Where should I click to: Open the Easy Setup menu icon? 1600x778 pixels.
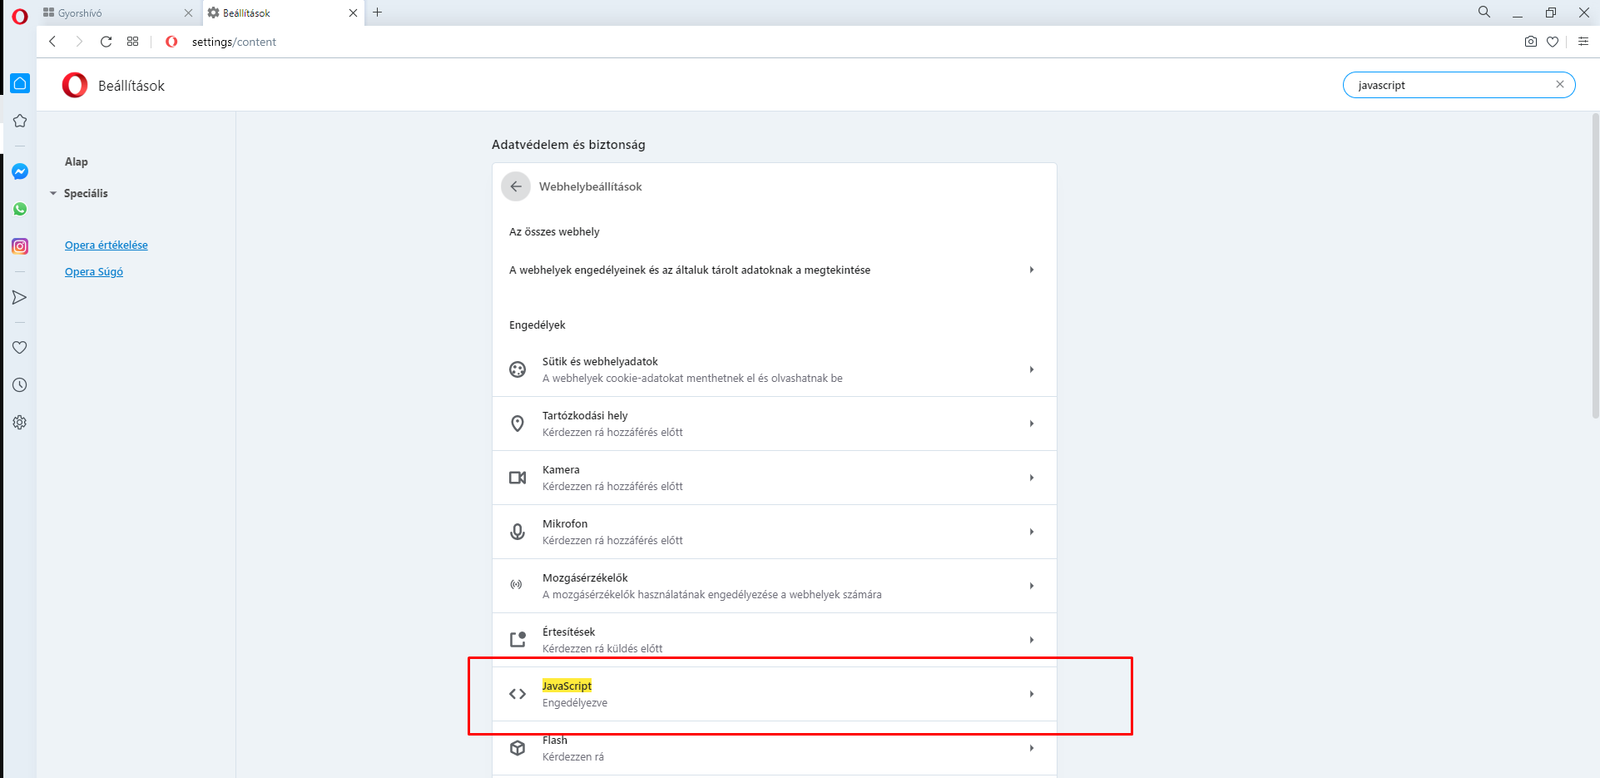pyautogui.click(x=1583, y=42)
